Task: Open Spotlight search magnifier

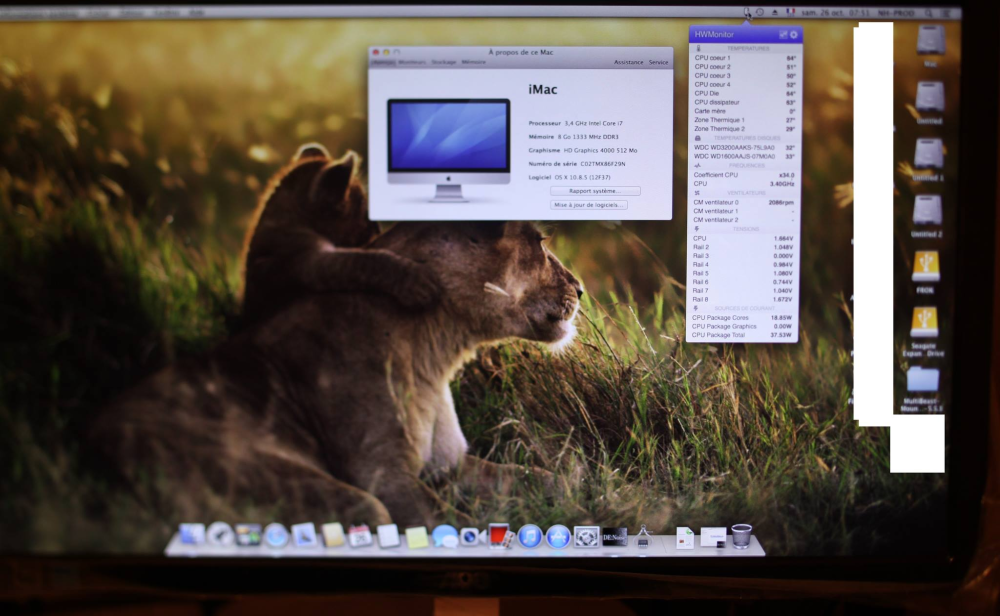Action: click(x=929, y=13)
